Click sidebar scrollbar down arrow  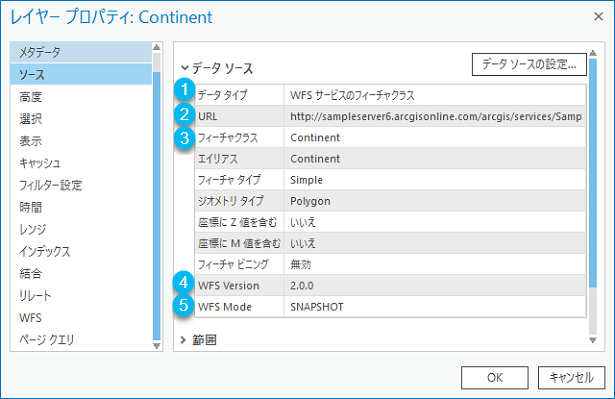click(156, 346)
